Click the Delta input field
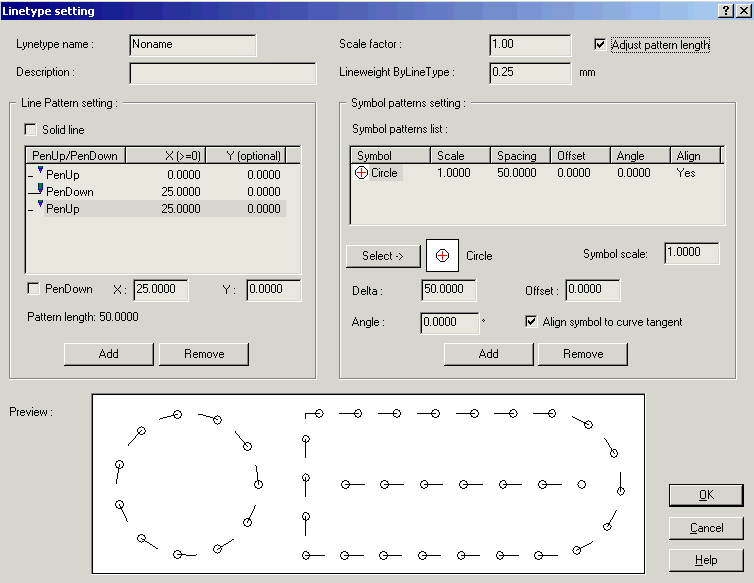This screenshot has width=754, height=583. tap(449, 290)
